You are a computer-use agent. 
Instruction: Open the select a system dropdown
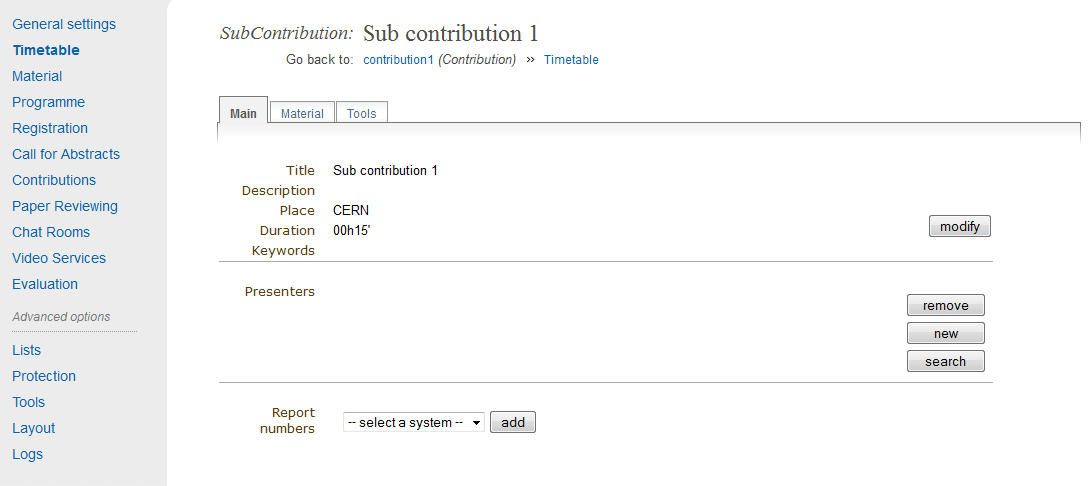pos(414,423)
